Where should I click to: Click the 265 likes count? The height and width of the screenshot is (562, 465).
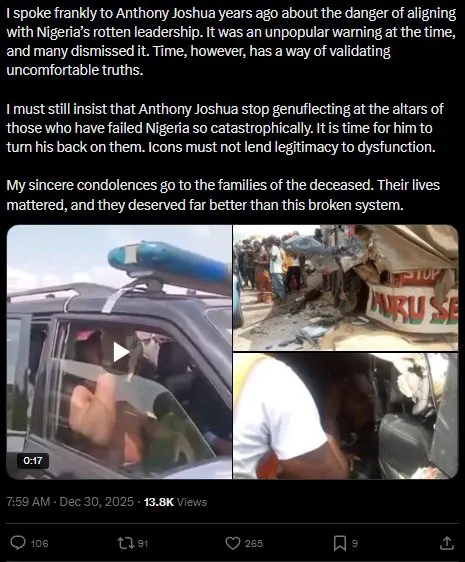254,543
